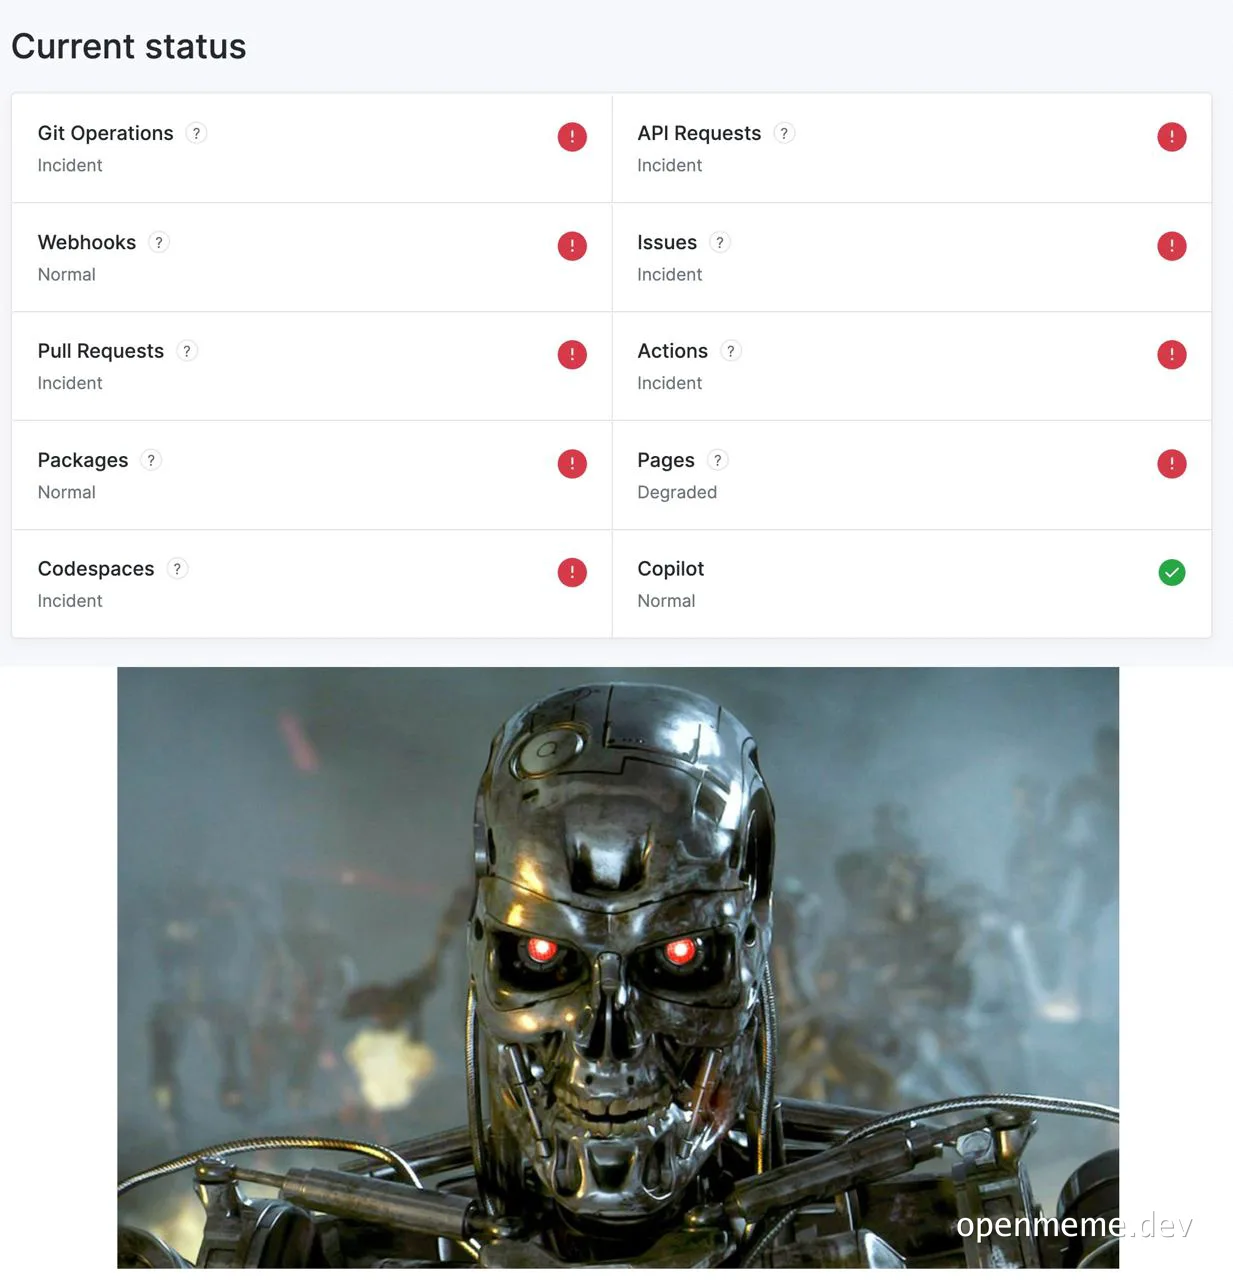Select the Webhooks component name
This screenshot has height=1280, width=1233.
(x=87, y=243)
